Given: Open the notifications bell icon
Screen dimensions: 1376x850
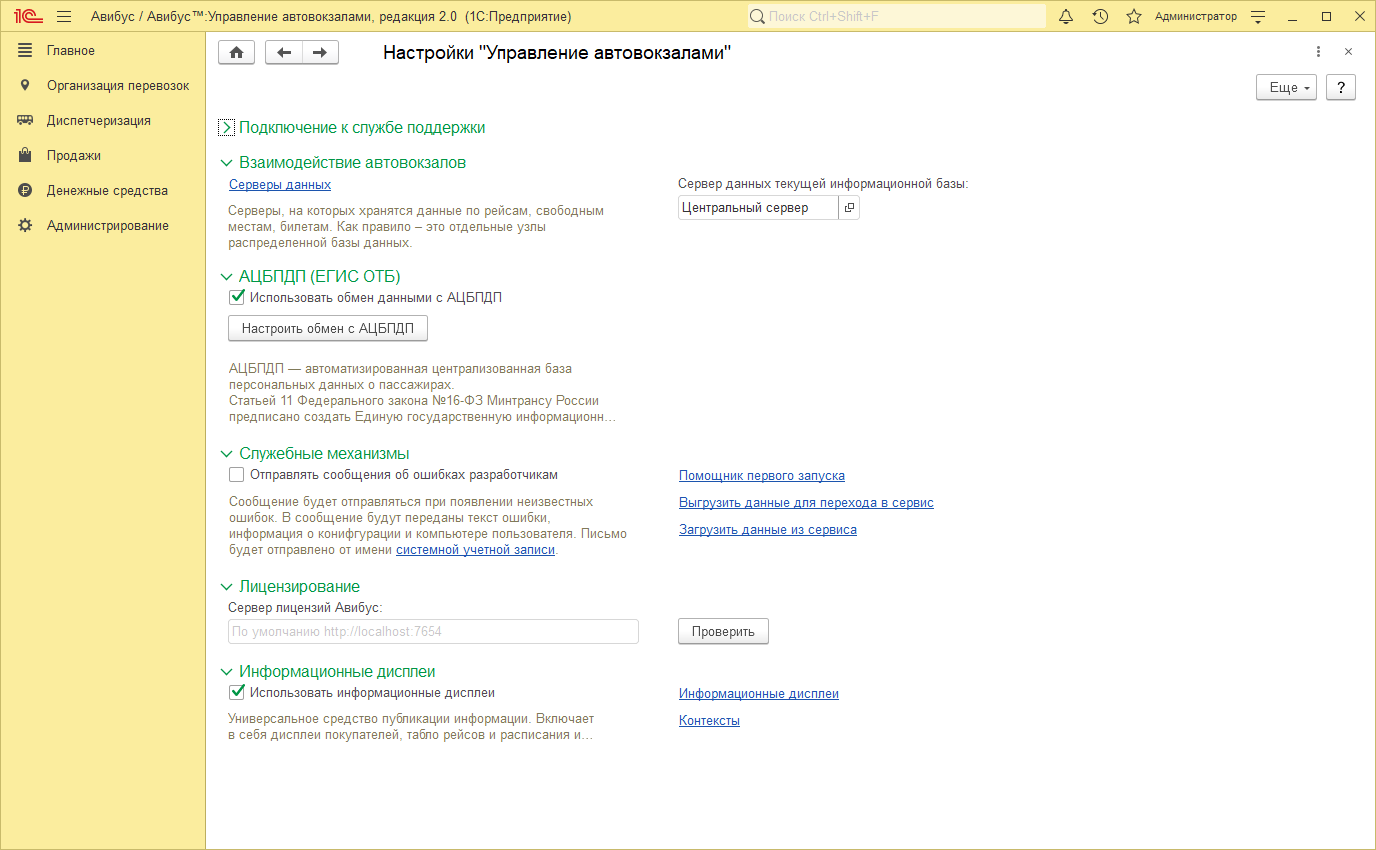Looking at the screenshot, I should coord(1066,17).
